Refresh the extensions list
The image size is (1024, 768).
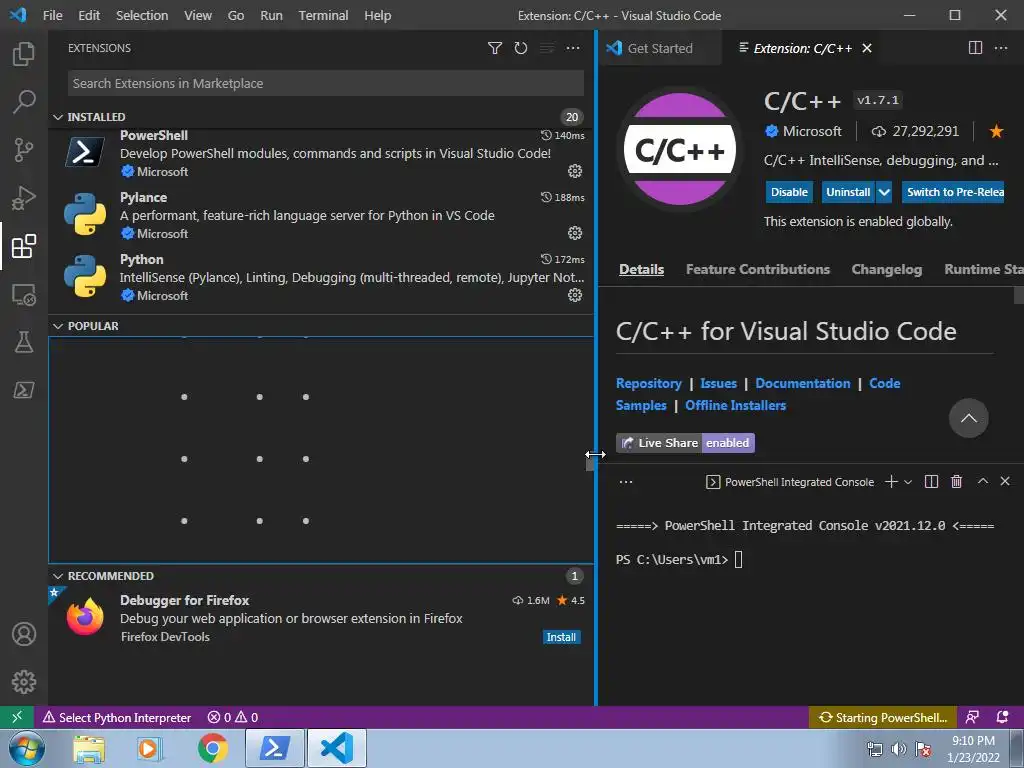point(520,48)
